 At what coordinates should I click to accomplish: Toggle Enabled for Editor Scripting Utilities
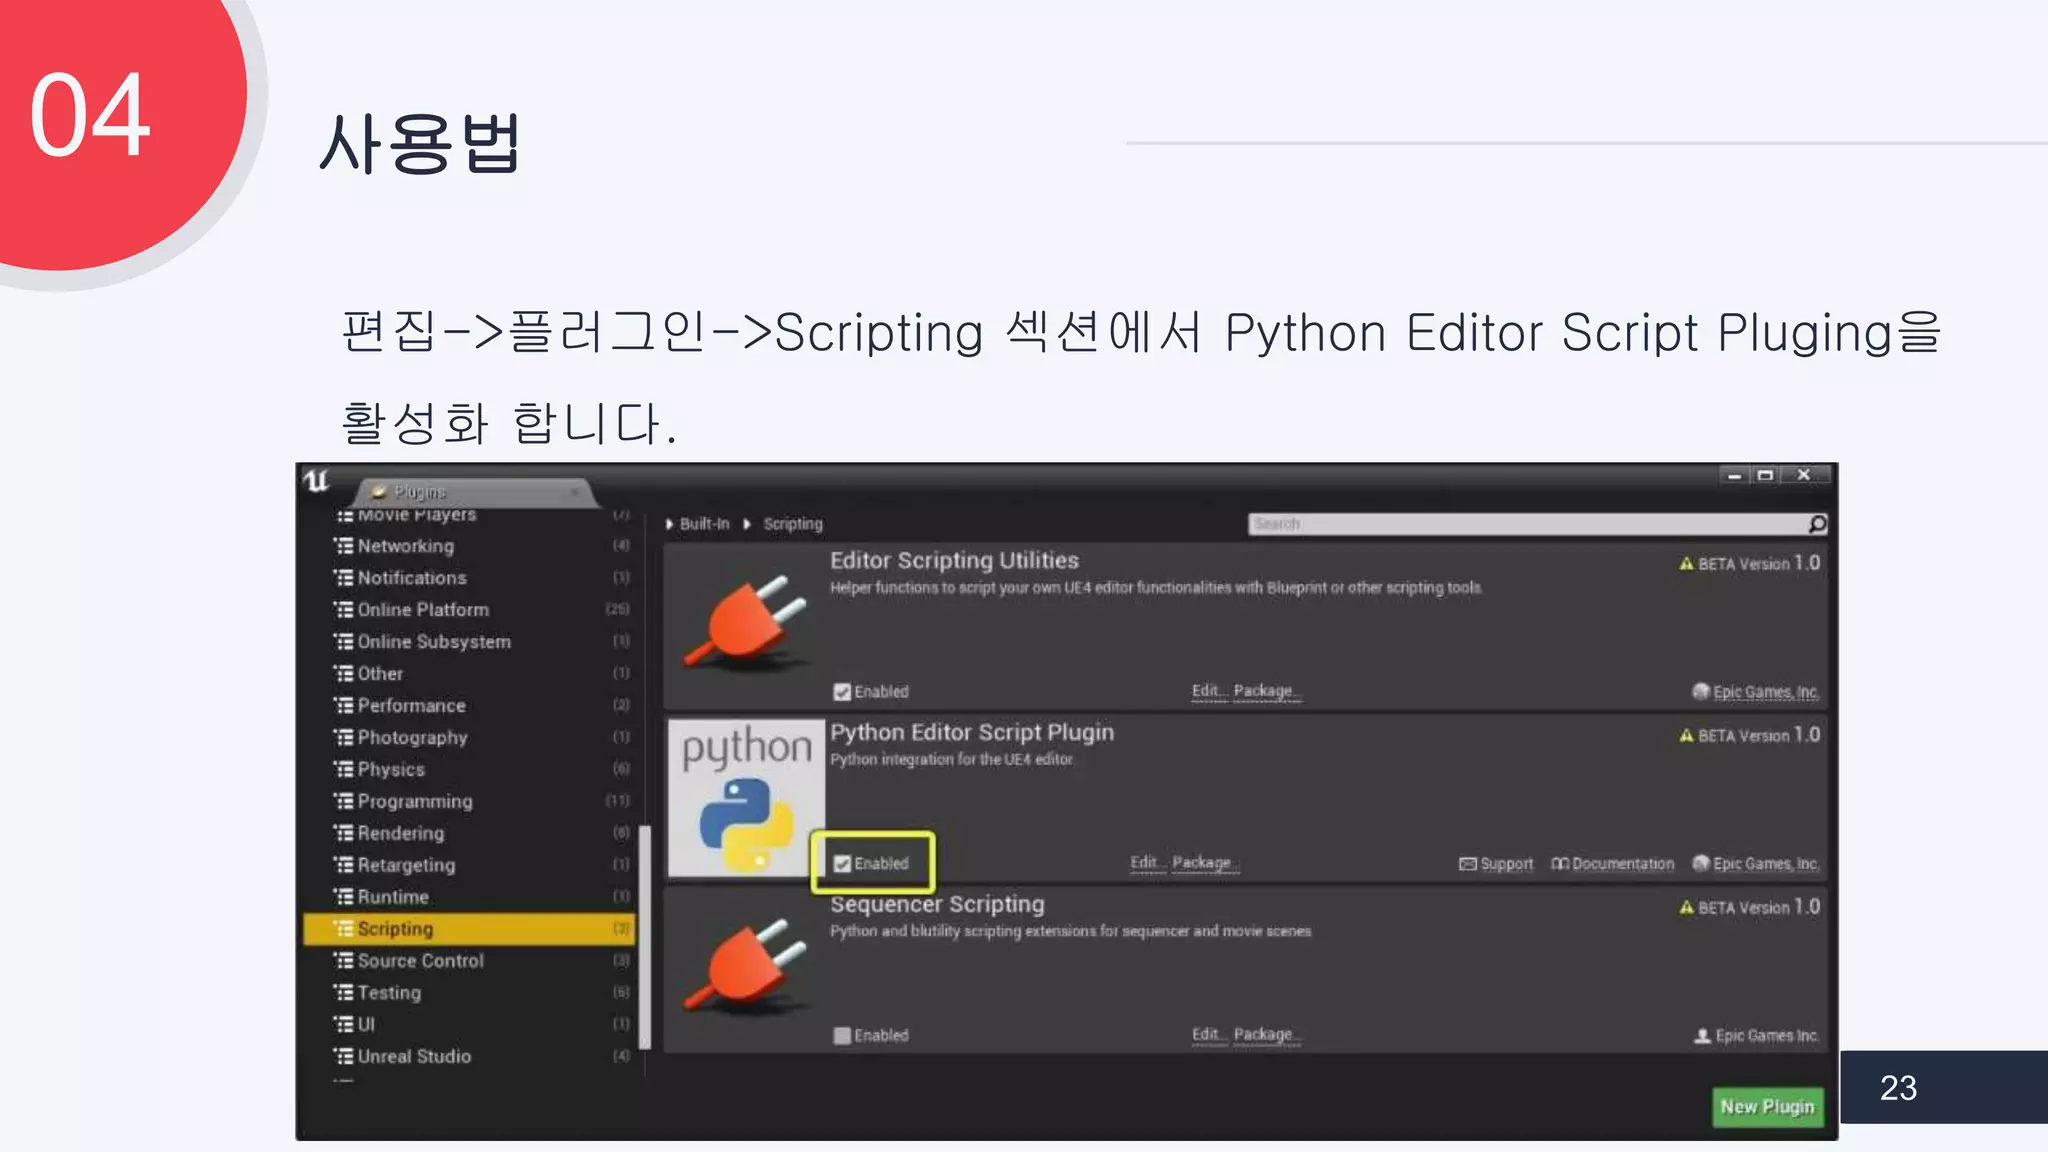(x=842, y=692)
